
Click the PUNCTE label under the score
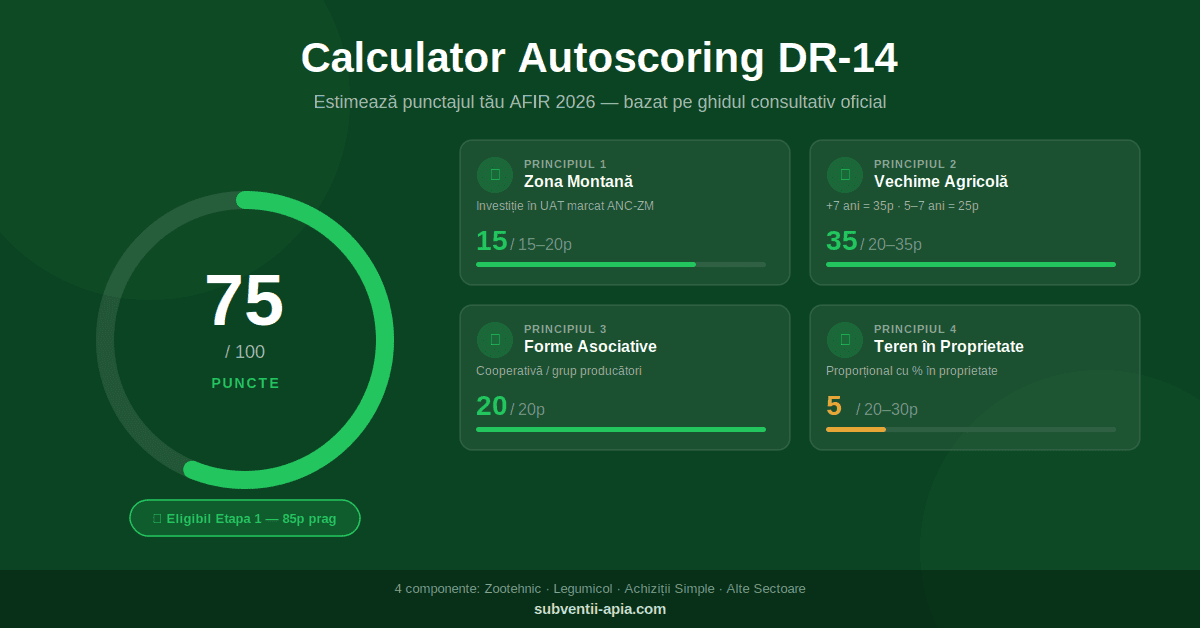(245, 383)
